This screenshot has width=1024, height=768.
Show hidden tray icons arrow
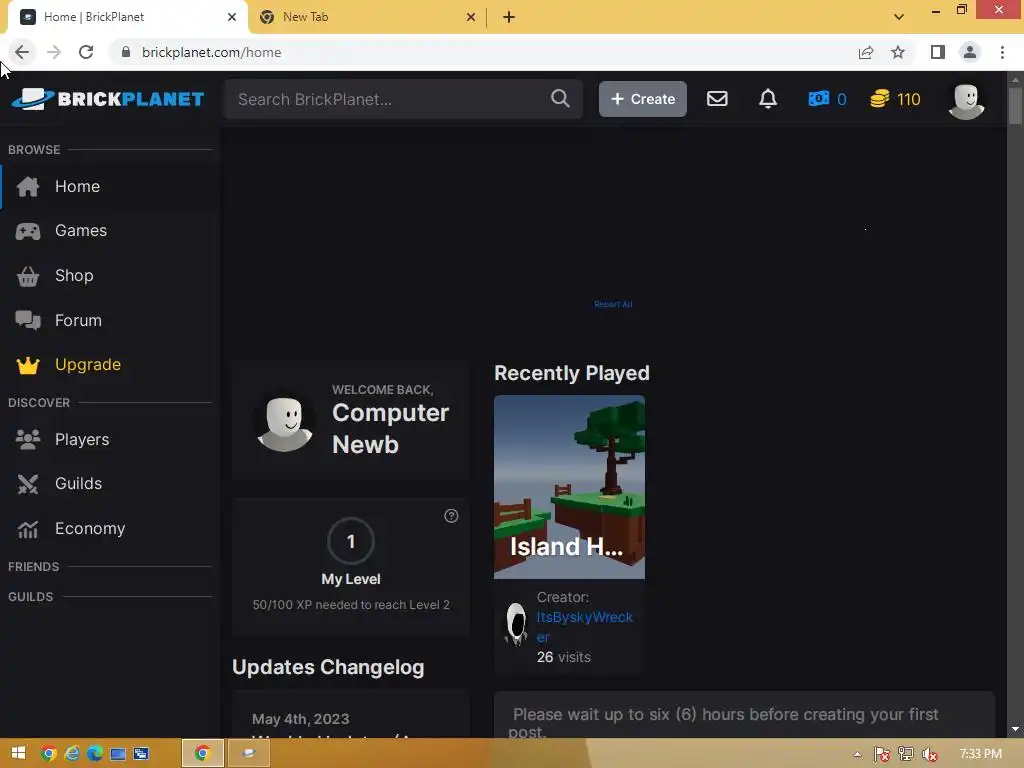tap(857, 754)
